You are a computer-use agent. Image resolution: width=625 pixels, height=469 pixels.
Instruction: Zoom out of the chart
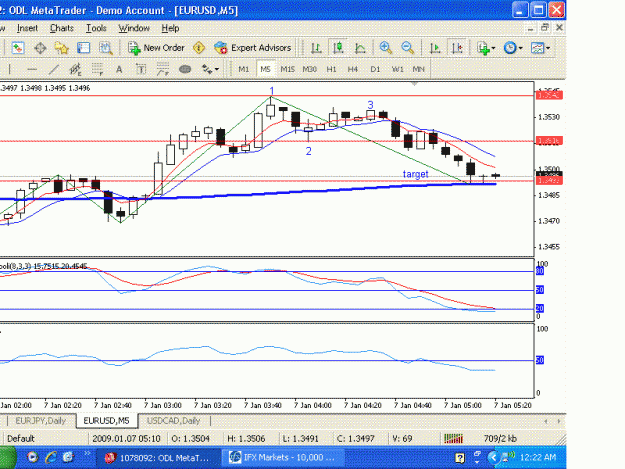coord(407,48)
